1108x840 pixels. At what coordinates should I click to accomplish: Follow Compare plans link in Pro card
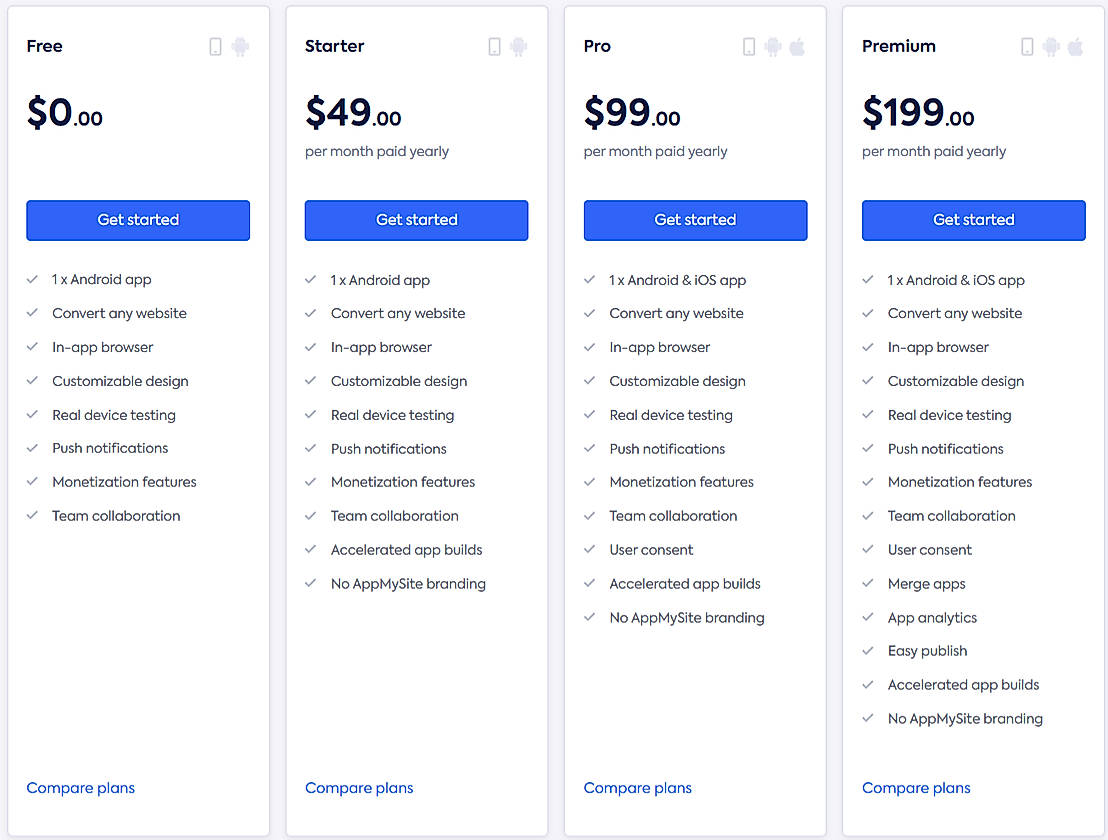638,788
